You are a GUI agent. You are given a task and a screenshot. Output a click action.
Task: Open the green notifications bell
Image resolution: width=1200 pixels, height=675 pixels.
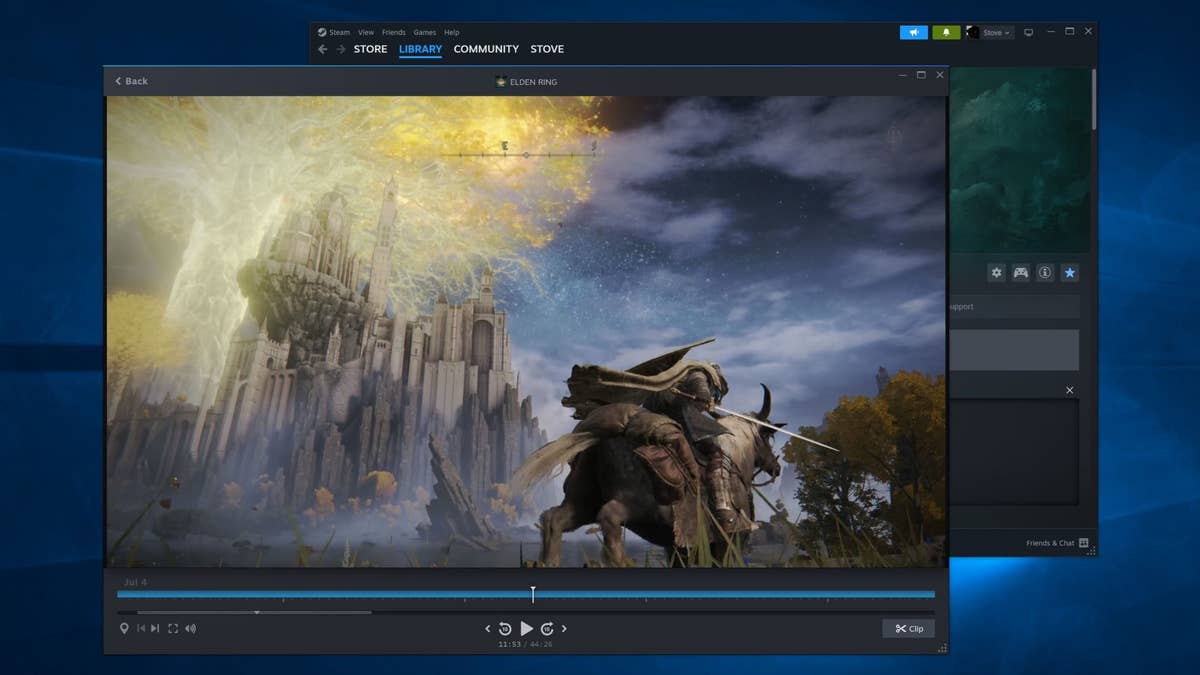click(945, 31)
